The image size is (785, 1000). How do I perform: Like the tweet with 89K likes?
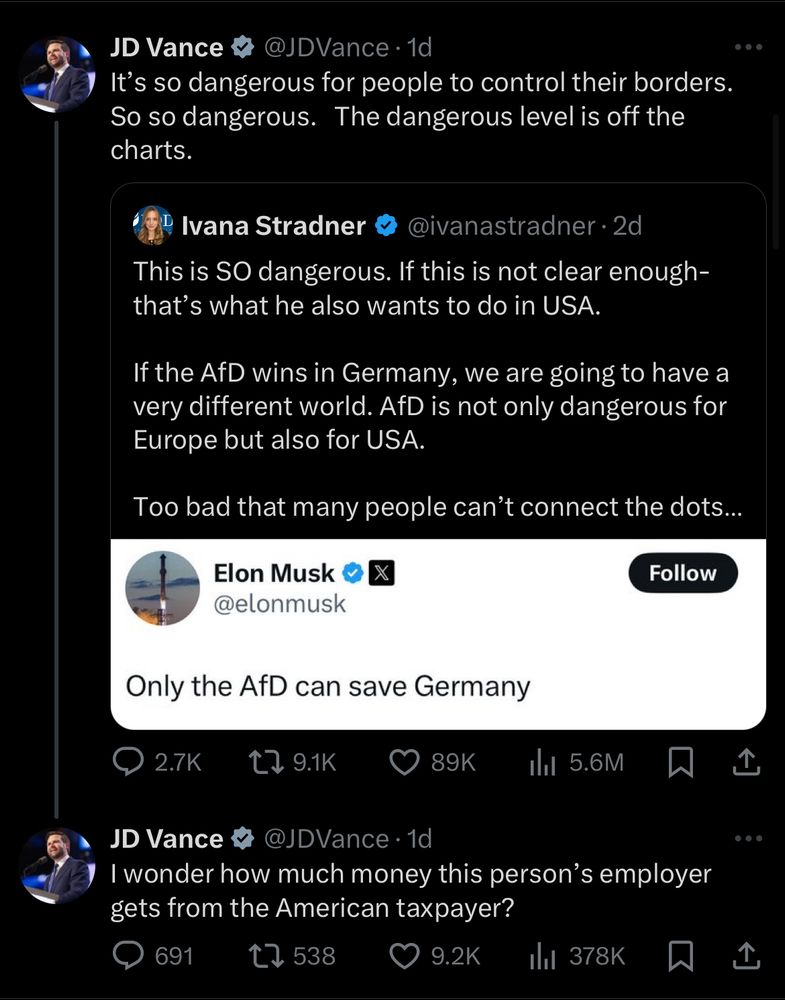click(432, 762)
